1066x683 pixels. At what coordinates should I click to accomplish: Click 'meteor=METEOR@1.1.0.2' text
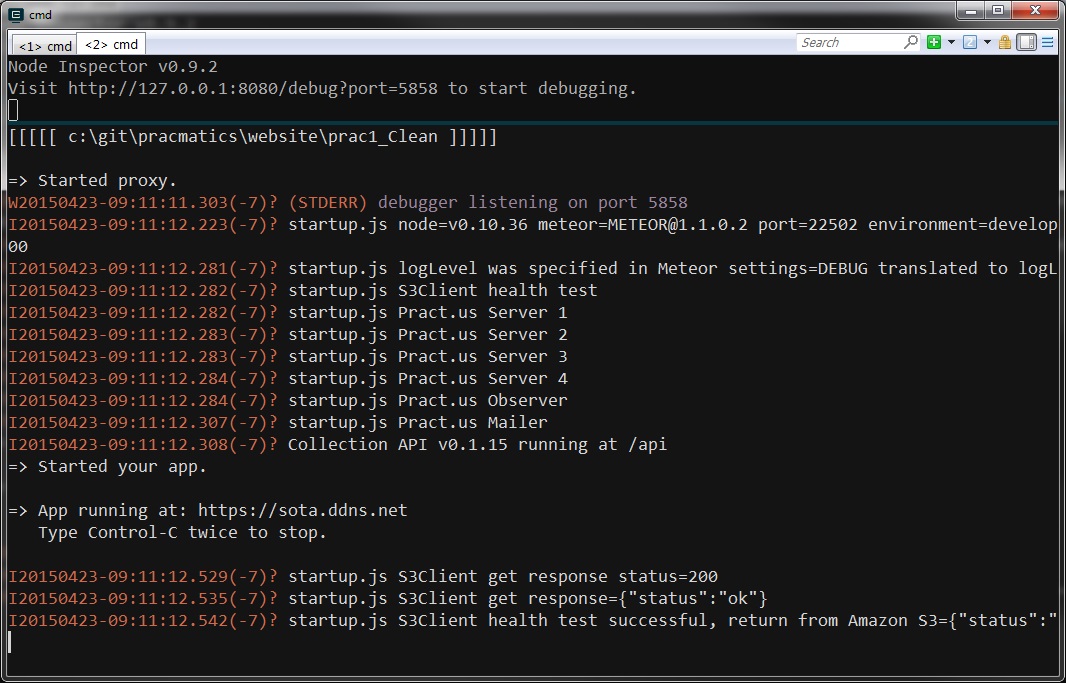pos(642,224)
